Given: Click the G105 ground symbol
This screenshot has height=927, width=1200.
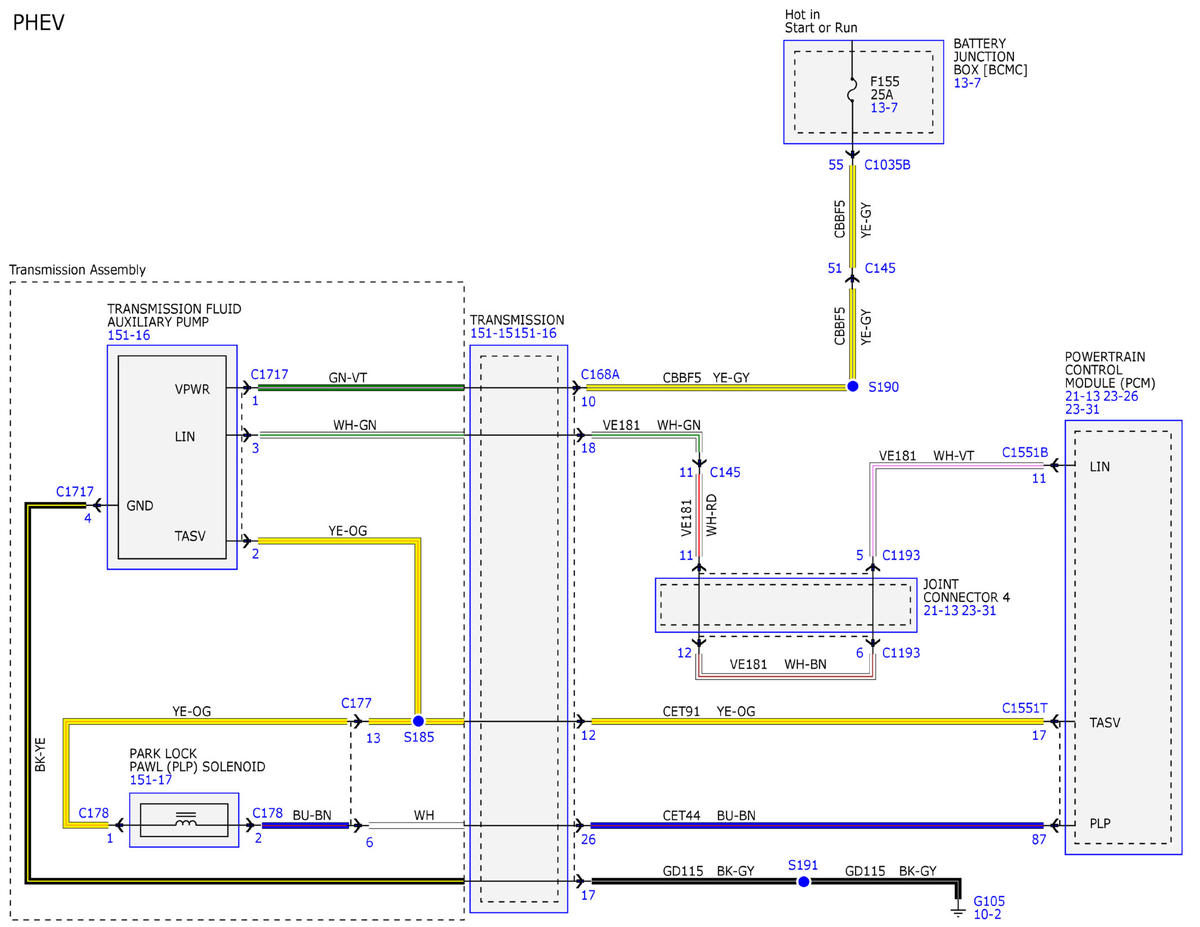Looking at the screenshot, I should pyautogui.click(x=958, y=912).
